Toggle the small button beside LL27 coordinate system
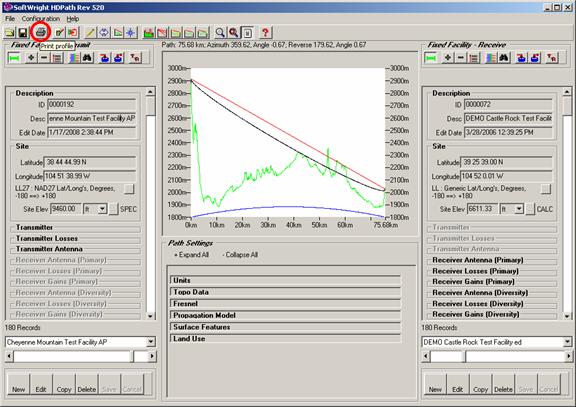This screenshot has width=576, height=407. tap(129, 189)
